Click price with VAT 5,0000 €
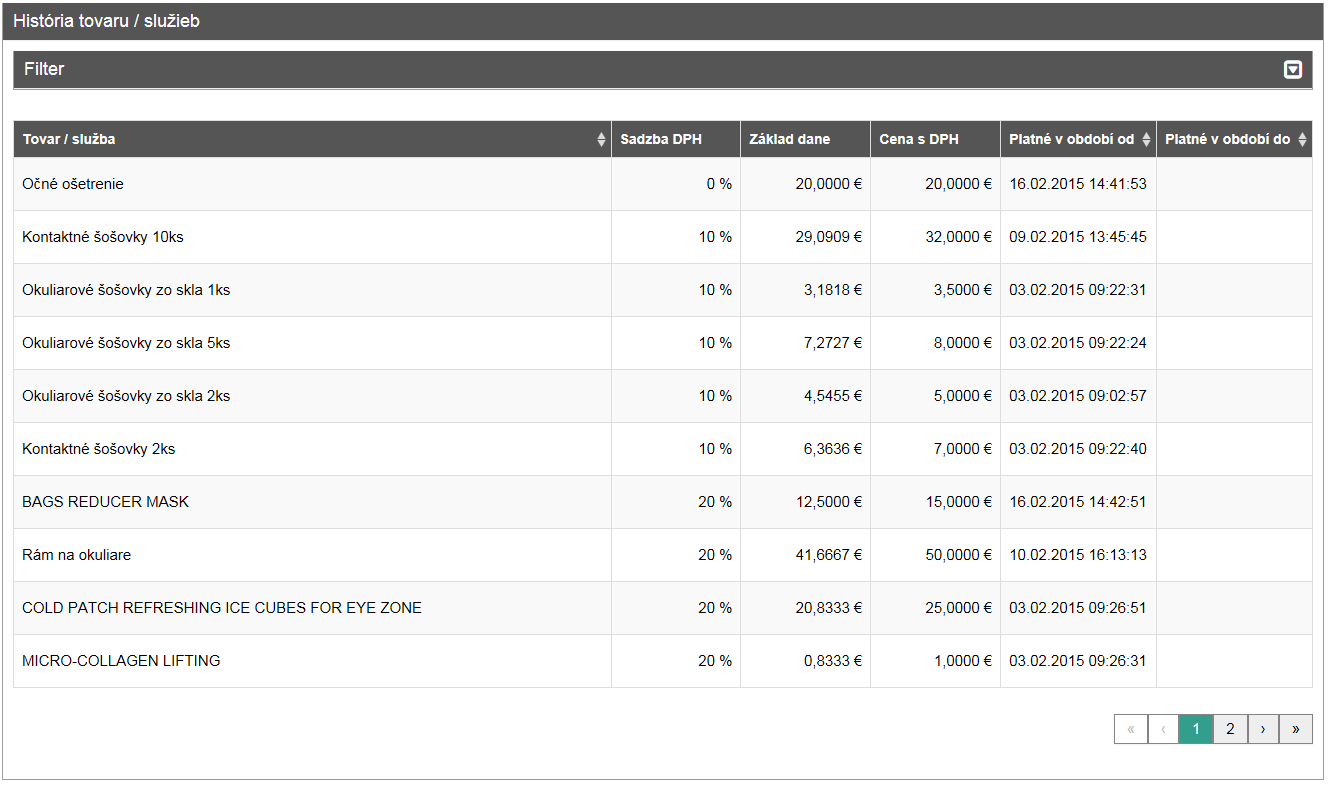Image resolution: width=1328 pixels, height=785 pixels. pyautogui.click(x=962, y=396)
